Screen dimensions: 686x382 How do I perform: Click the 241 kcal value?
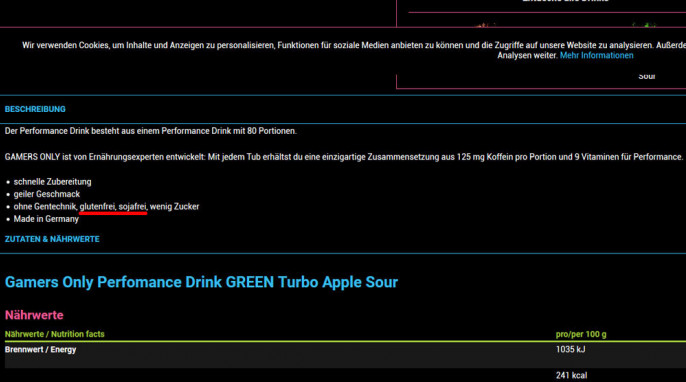pyautogui.click(x=571, y=375)
